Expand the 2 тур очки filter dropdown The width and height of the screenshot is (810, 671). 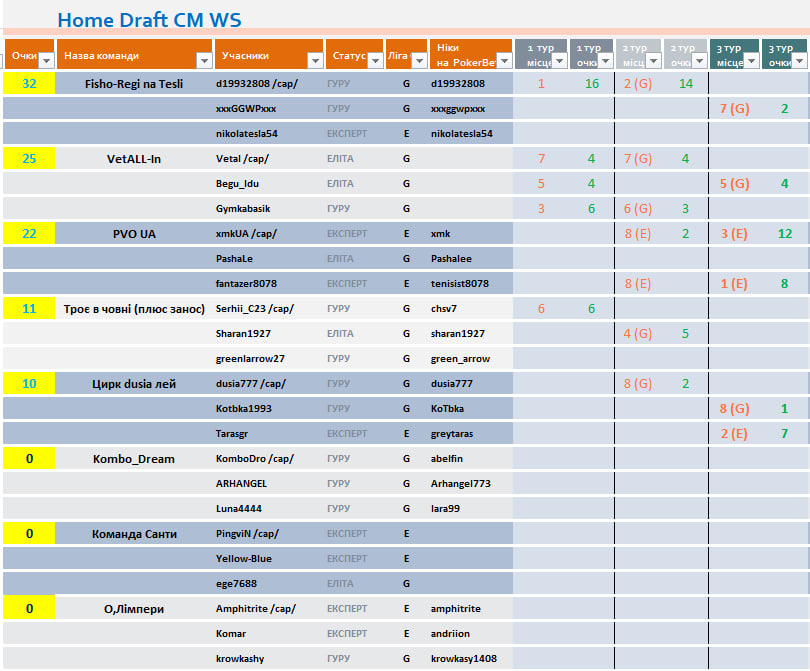(700, 61)
